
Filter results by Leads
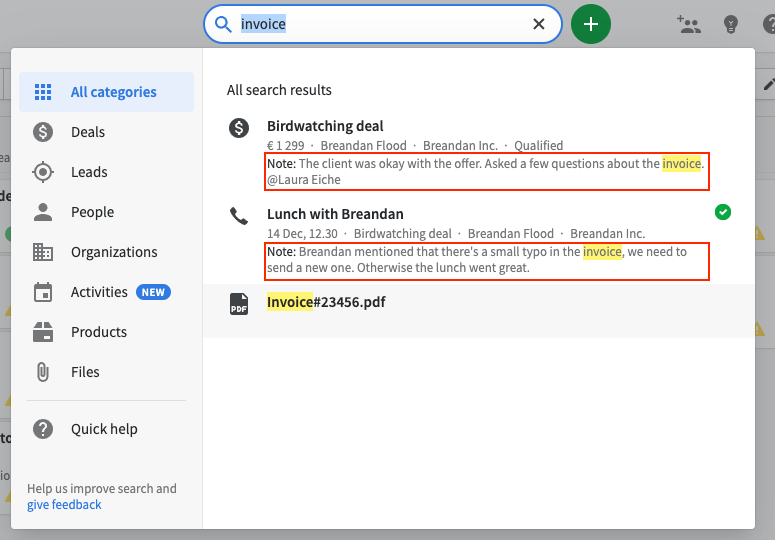tap(106, 172)
